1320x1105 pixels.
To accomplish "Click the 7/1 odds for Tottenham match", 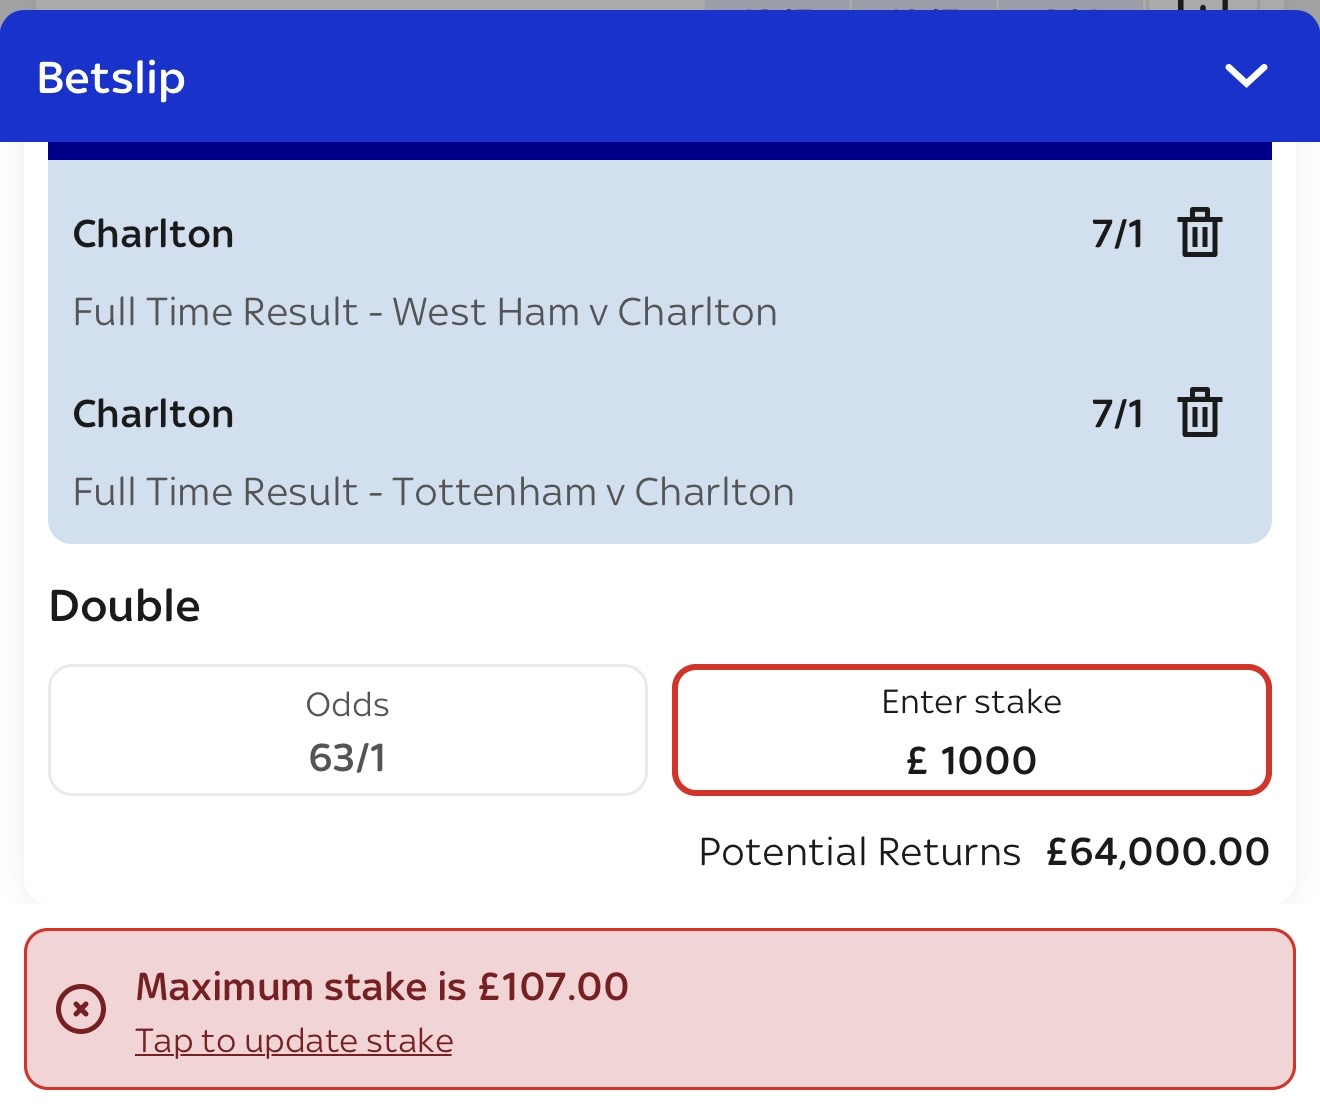I will [x=1117, y=414].
